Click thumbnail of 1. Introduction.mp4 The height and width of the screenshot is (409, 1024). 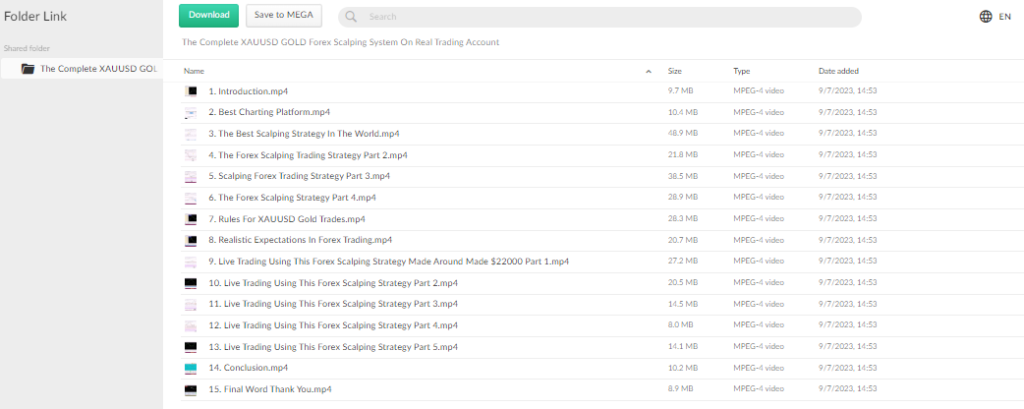pos(191,92)
